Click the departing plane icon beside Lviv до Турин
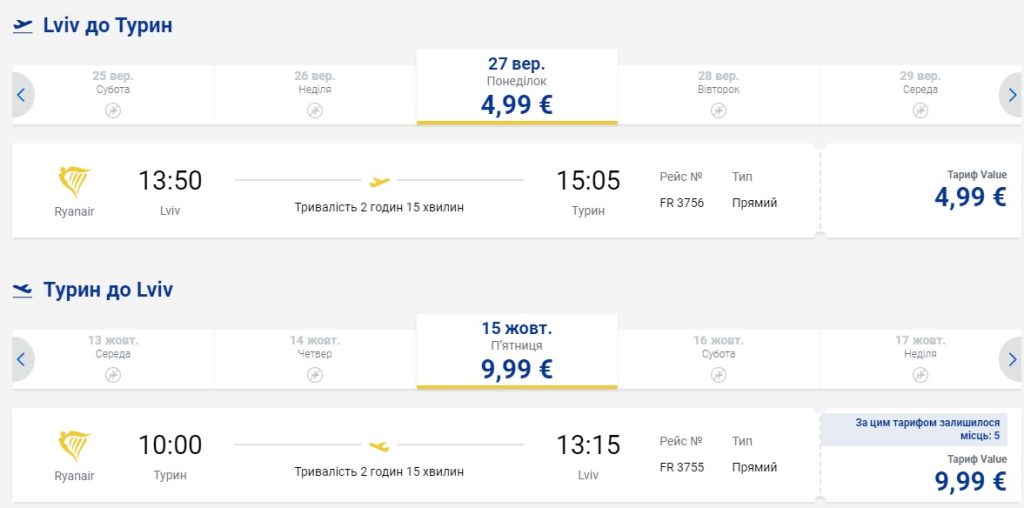 (x=23, y=27)
